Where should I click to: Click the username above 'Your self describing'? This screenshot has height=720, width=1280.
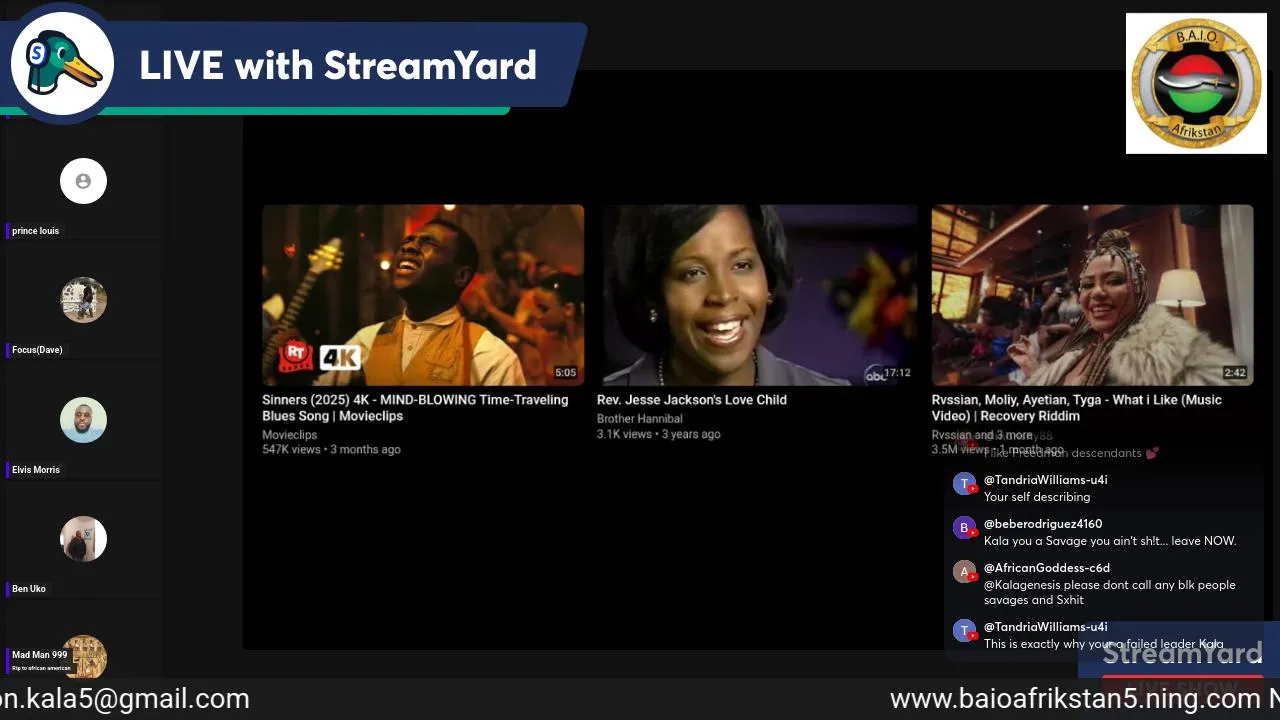[x=1045, y=480]
